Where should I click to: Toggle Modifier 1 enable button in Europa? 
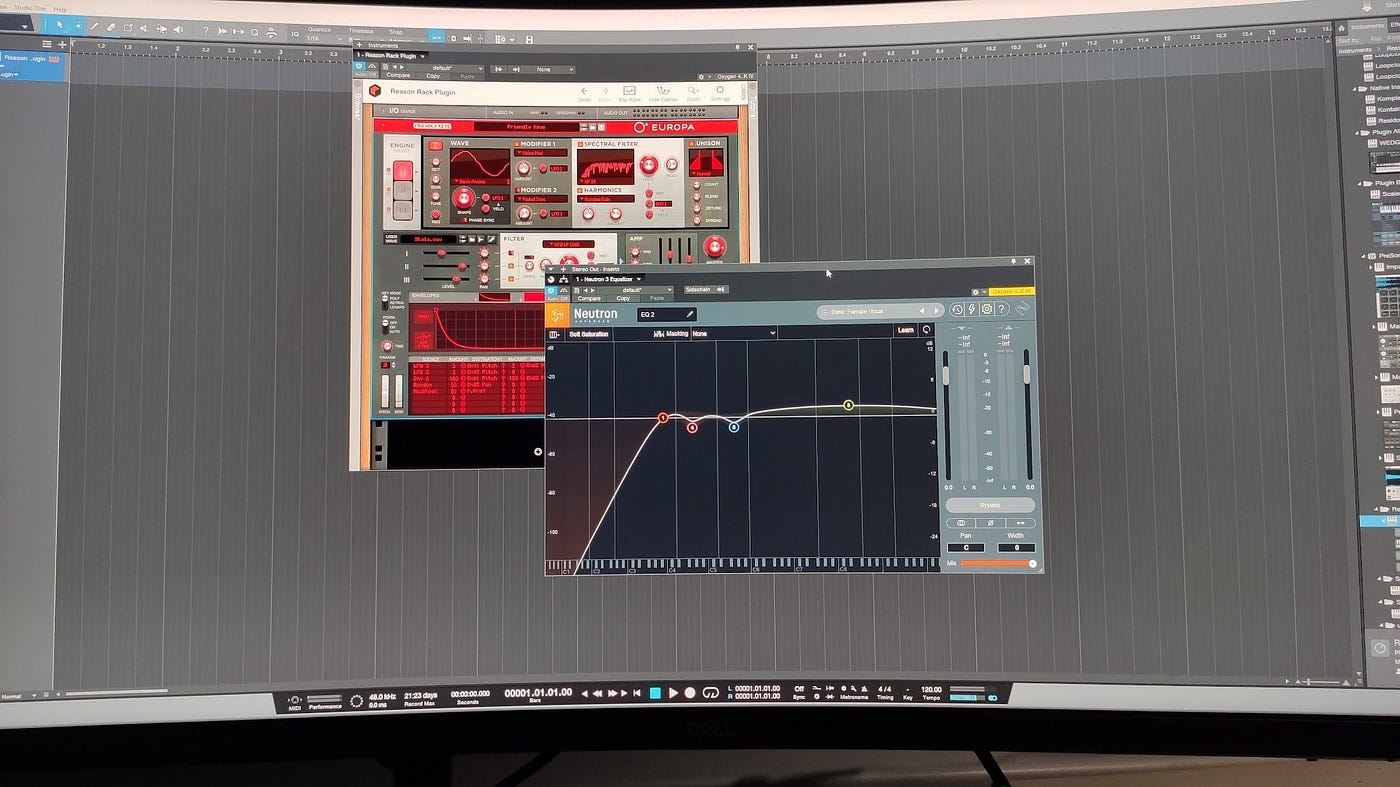click(x=517, y=144)
